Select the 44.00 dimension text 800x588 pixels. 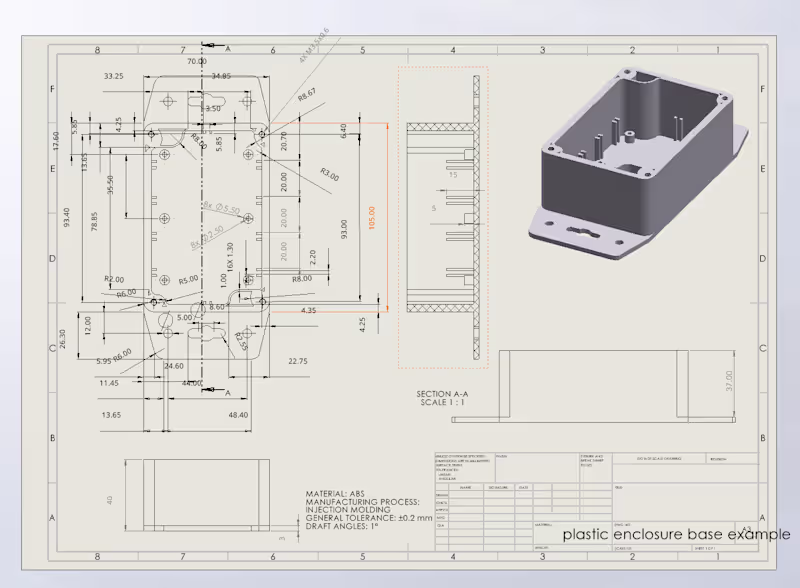click(192, 383)
